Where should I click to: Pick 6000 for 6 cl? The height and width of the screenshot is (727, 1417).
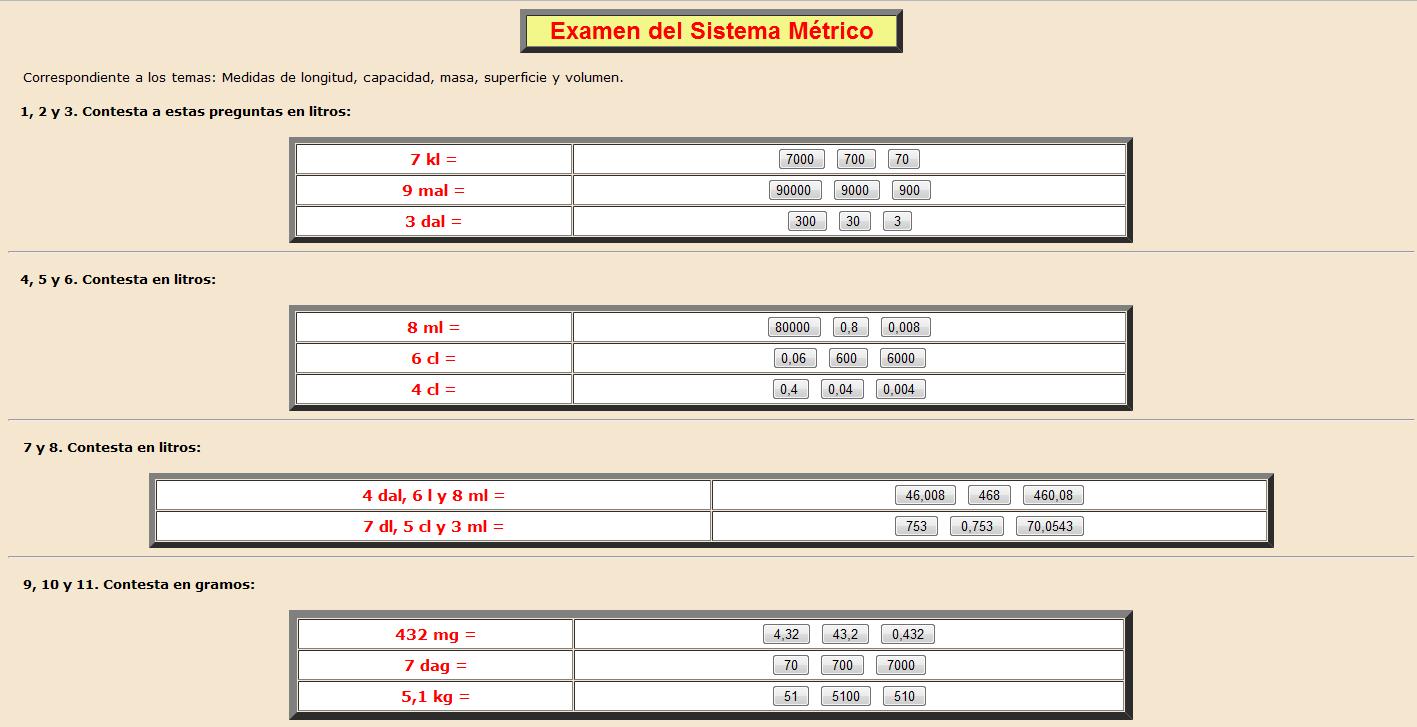(902, 358)
